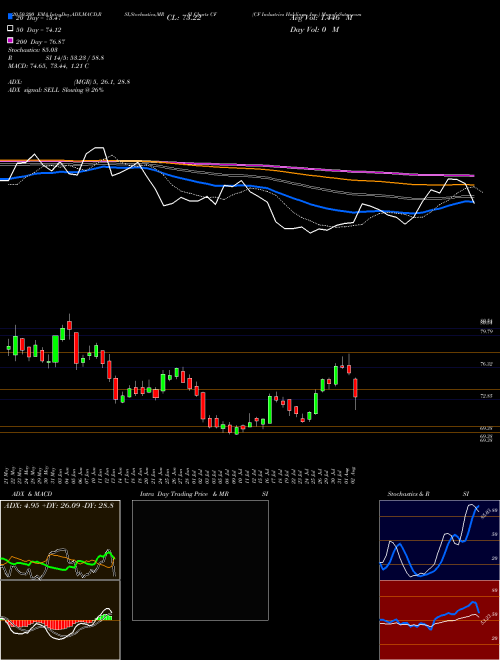Screen dimensions: 500x660
Task: Click the empty Intra Day chart box
Action: (x=200, y=560)
